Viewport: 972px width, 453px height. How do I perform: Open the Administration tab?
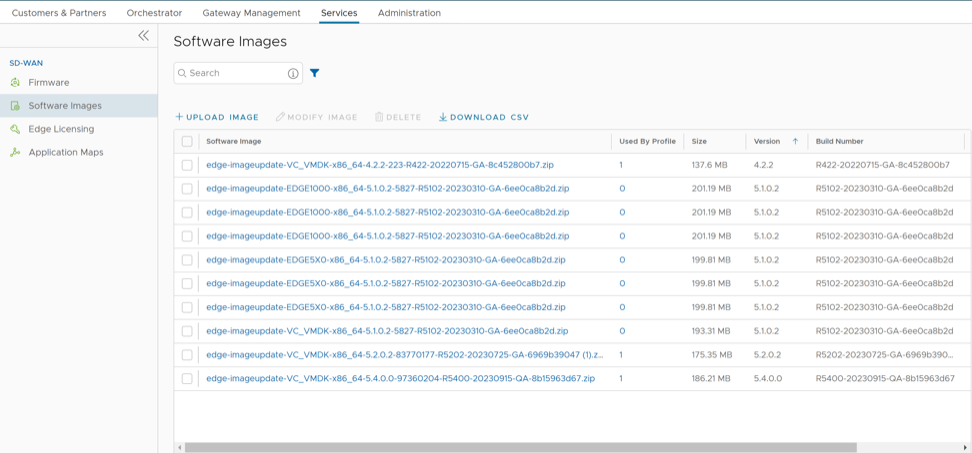click(409, 13)
